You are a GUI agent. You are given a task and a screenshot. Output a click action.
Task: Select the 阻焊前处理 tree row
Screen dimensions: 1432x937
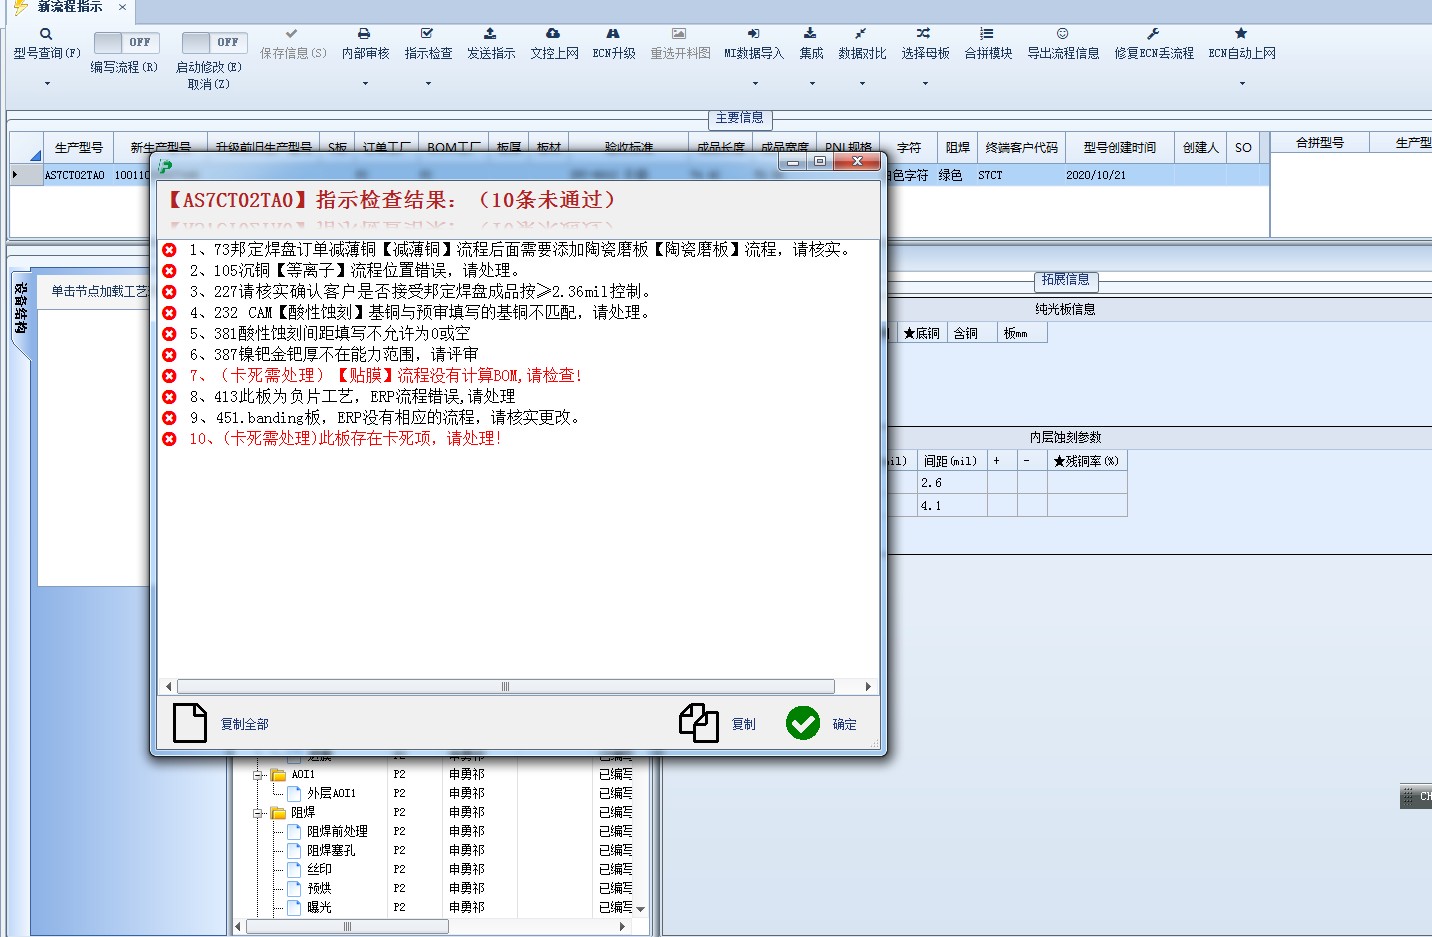[337, 831]
